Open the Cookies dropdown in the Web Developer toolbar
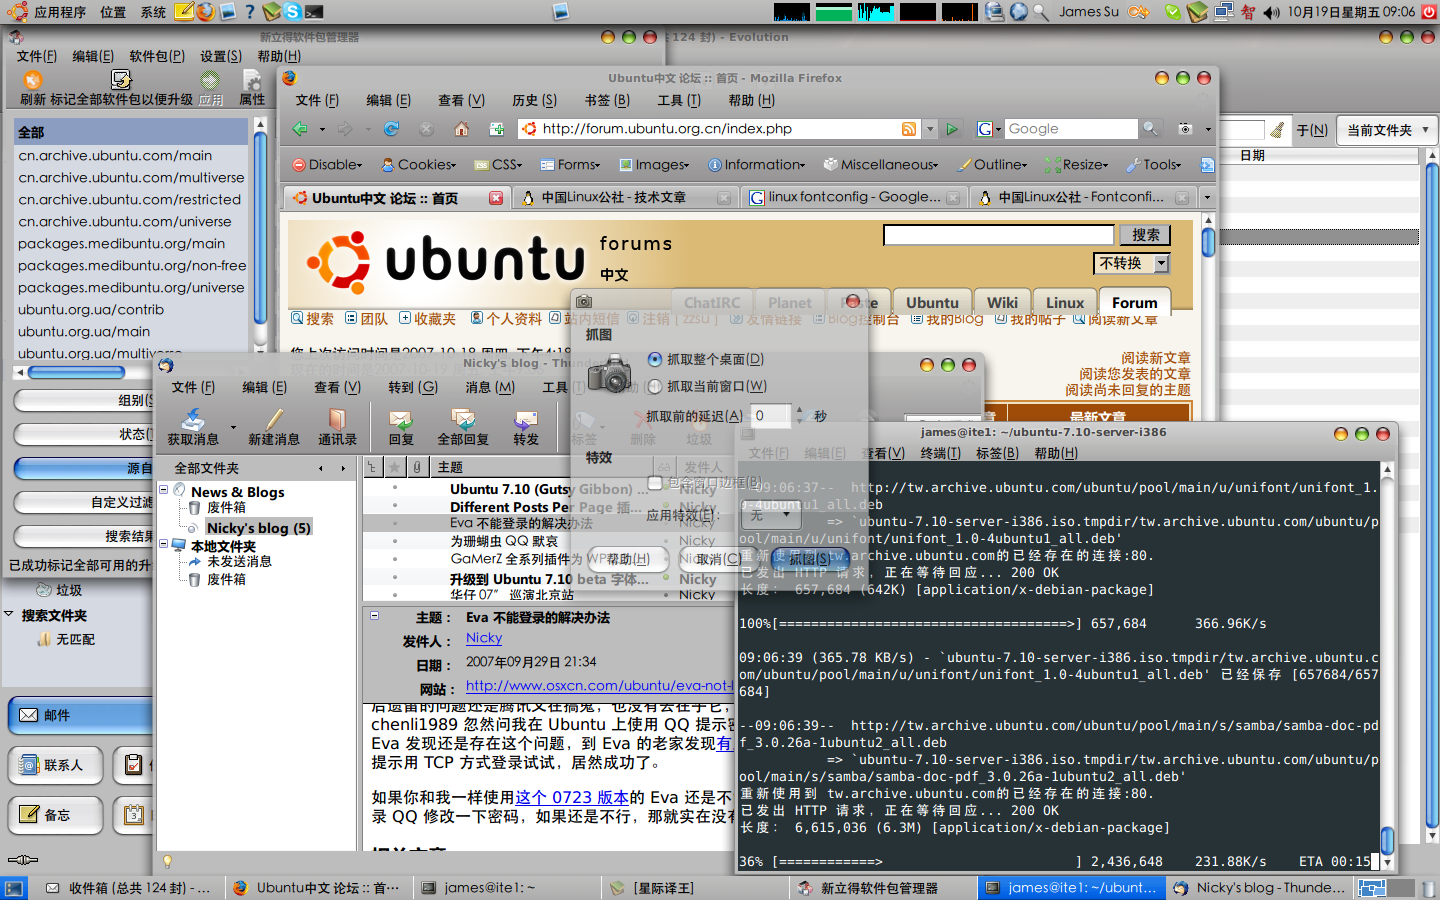 [419, 165]
